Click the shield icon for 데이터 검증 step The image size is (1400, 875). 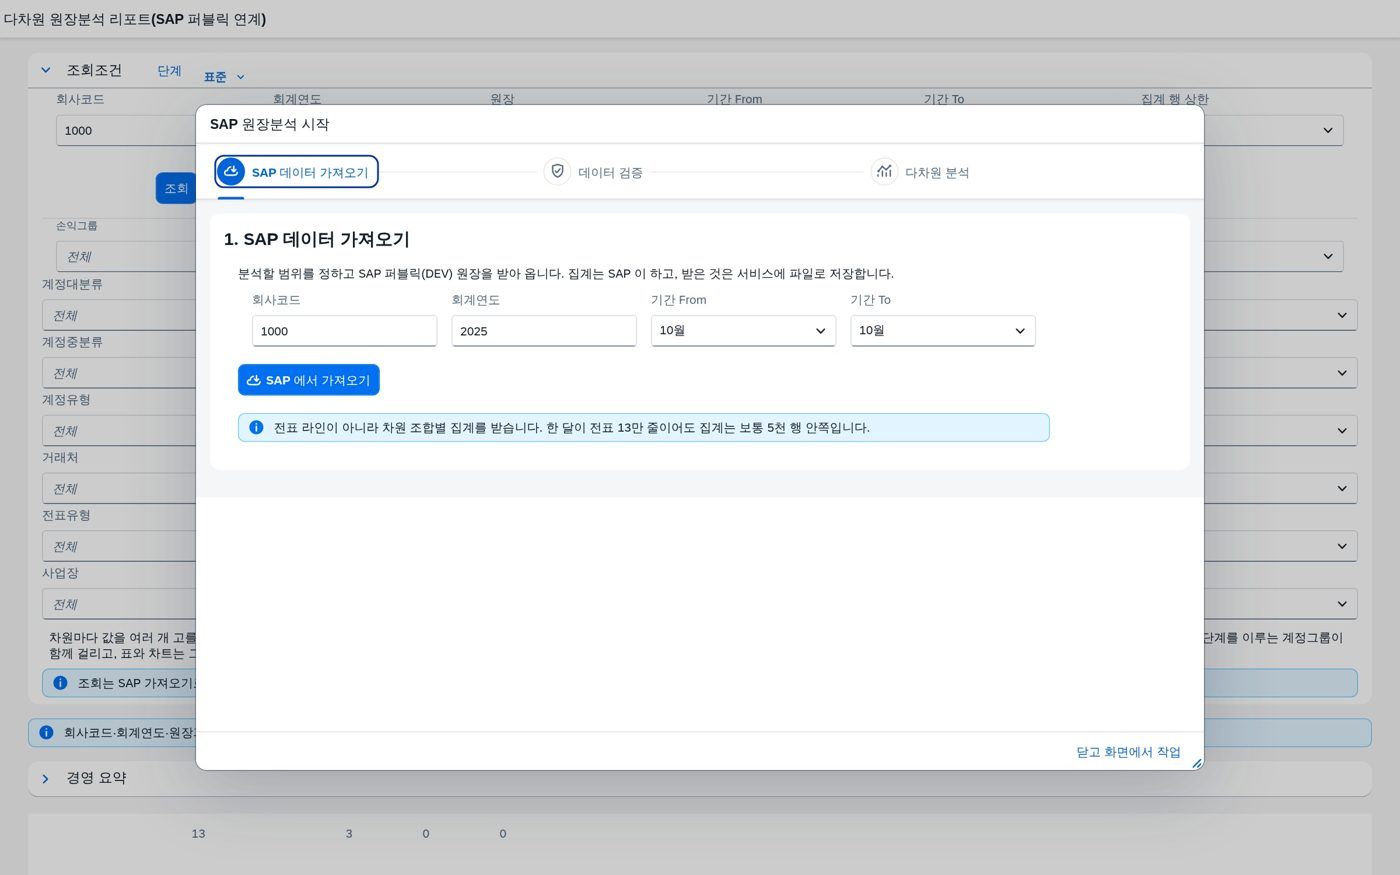tap(557, 172)
